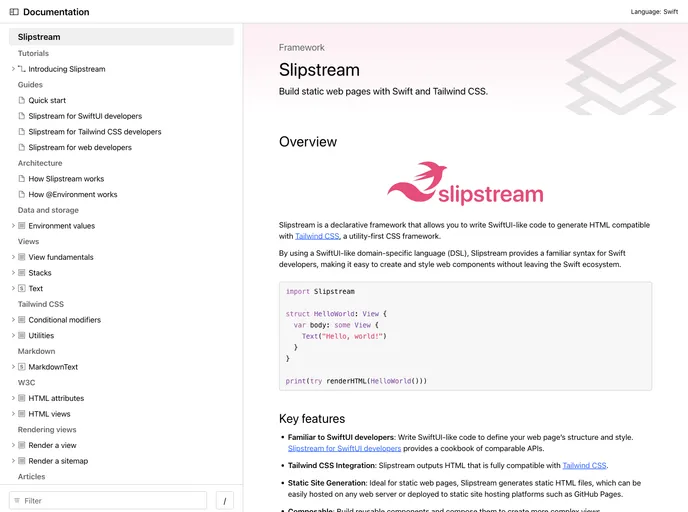Expand the Render a sitemap section
Viewport: 688px width, 512px height.
point(13,461)
